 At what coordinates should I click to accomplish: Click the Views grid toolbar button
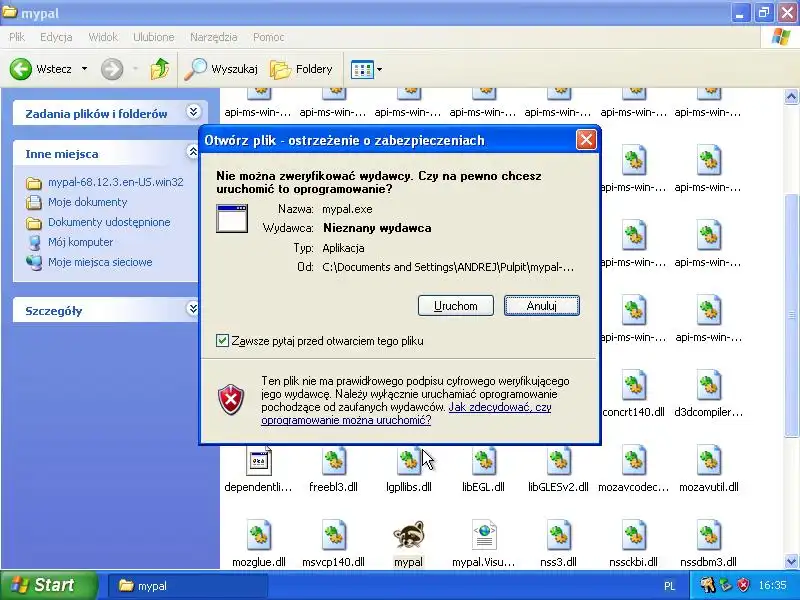pos(362,69)
